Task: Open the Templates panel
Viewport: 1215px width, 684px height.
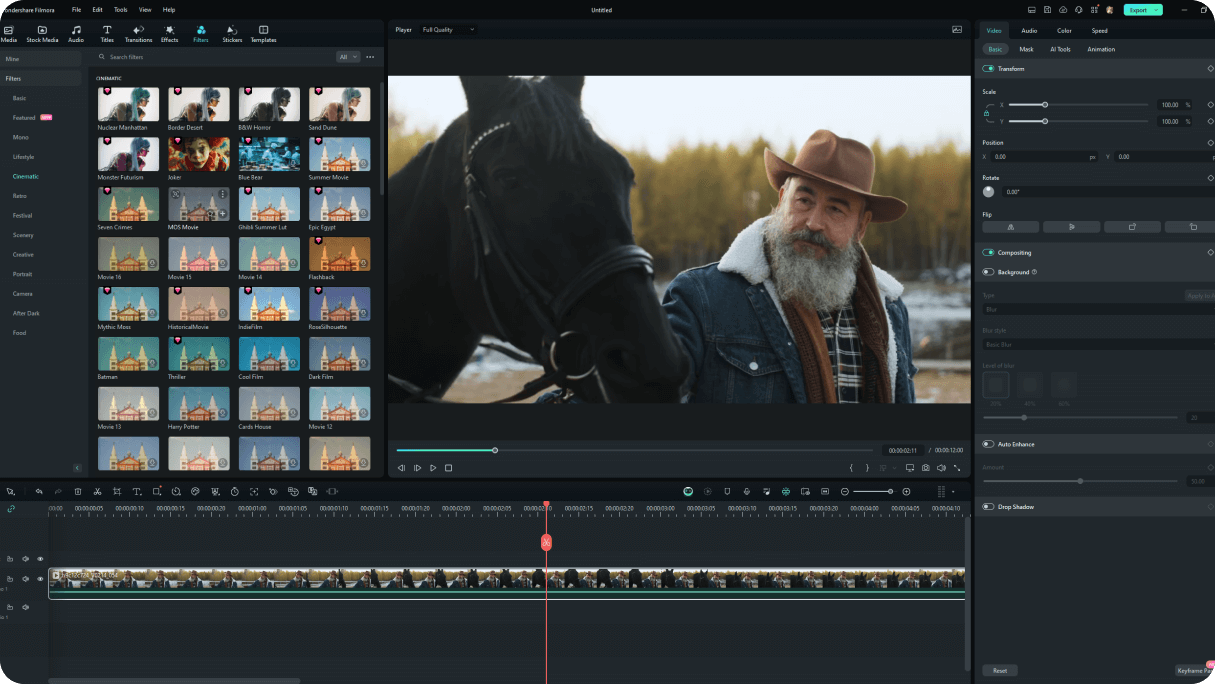Action: click(x=263, y=34)
